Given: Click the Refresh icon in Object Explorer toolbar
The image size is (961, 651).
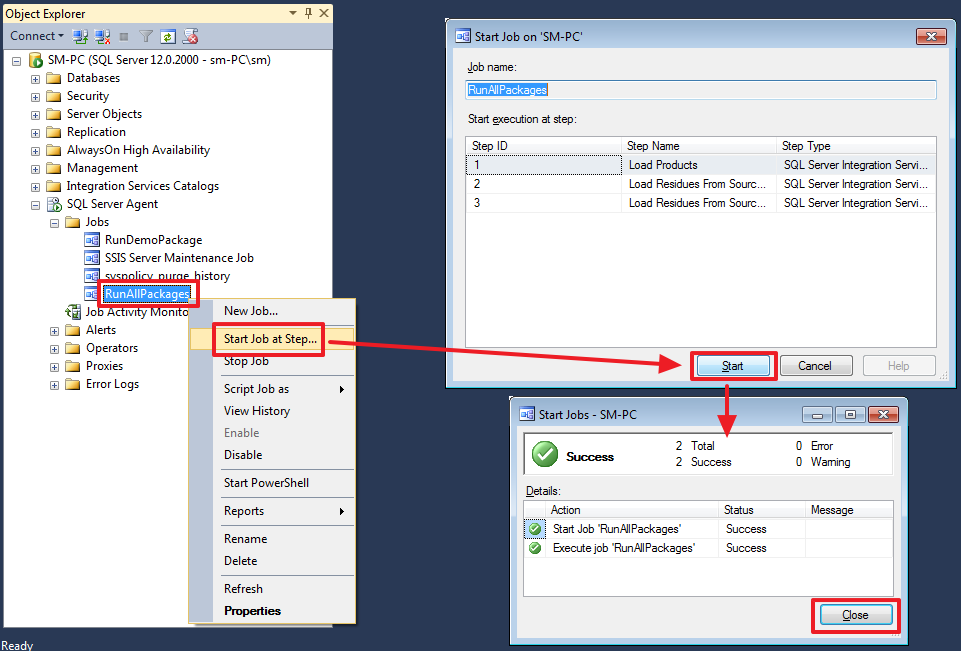Looking at the screenshot, I should tap(166, 36).
